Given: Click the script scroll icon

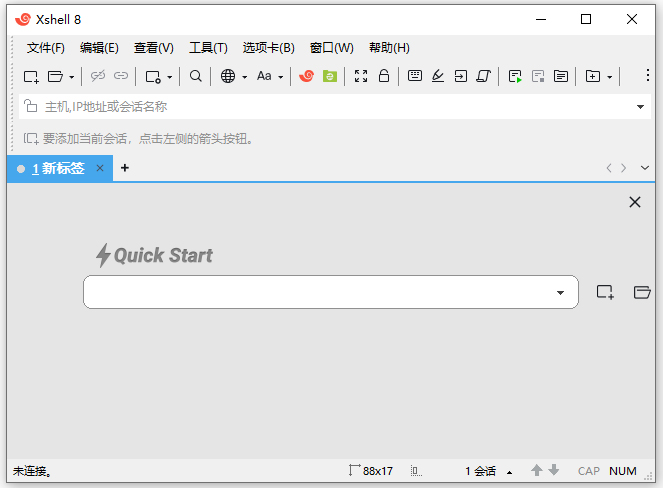Looking at the screenshot, I should coord(483,76).
